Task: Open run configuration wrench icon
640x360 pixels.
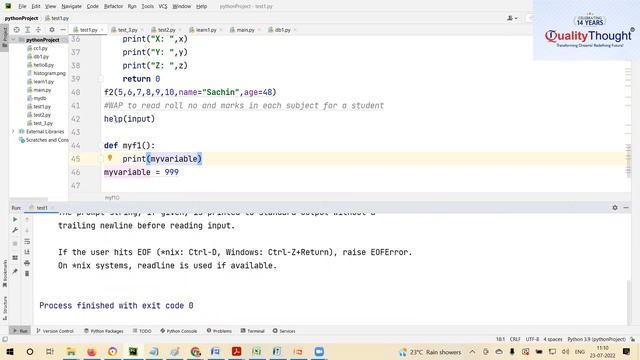Action: coord(15,230)
